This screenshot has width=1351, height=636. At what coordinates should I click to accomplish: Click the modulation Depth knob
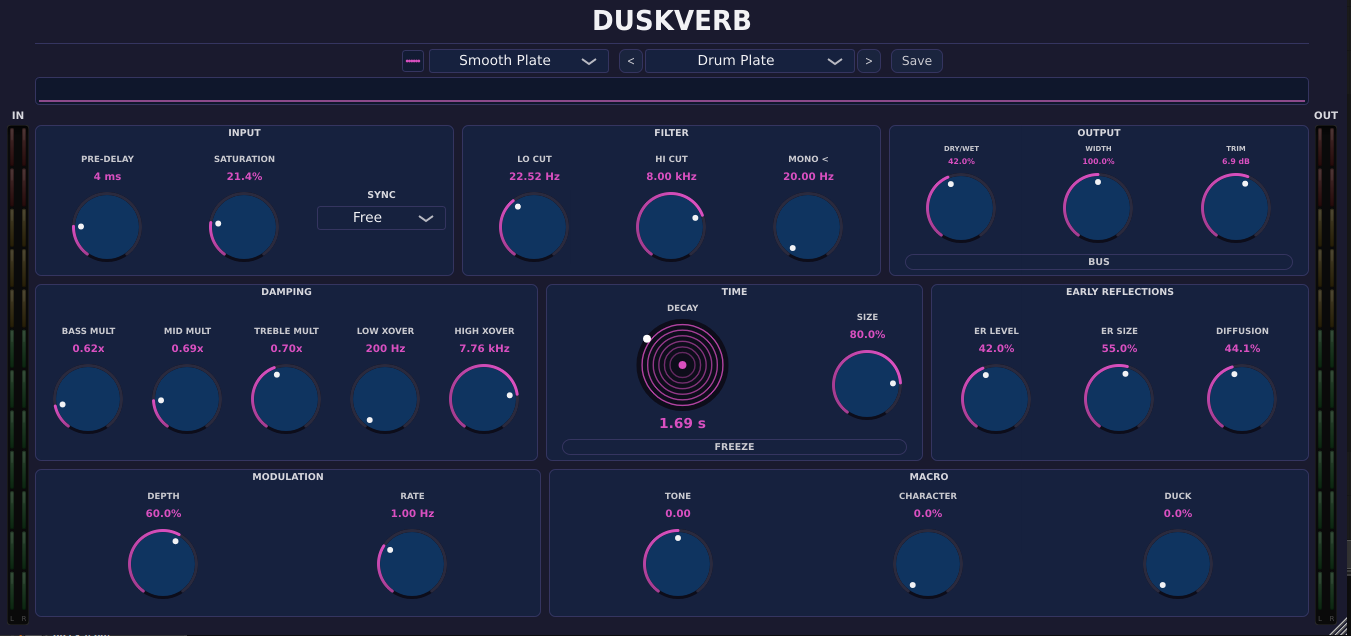click(x=163, y=564)
